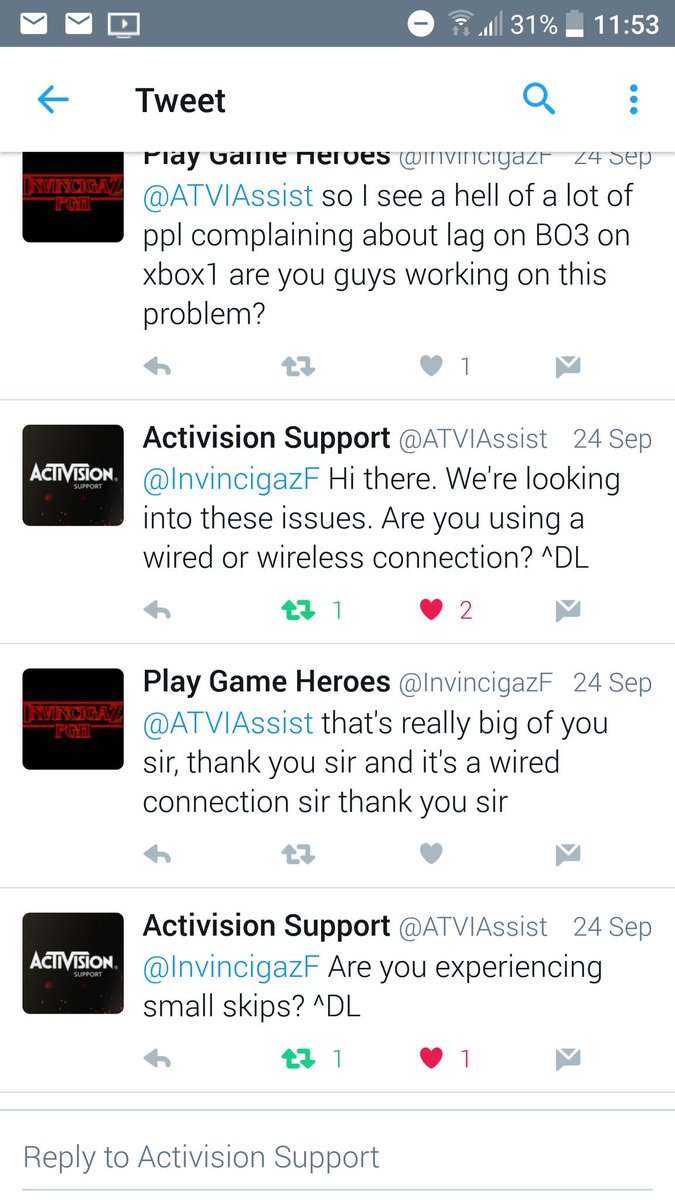Like the tweet about lag on BO3
Viewport: 675px width, 1200px height.
coord(431,367)
